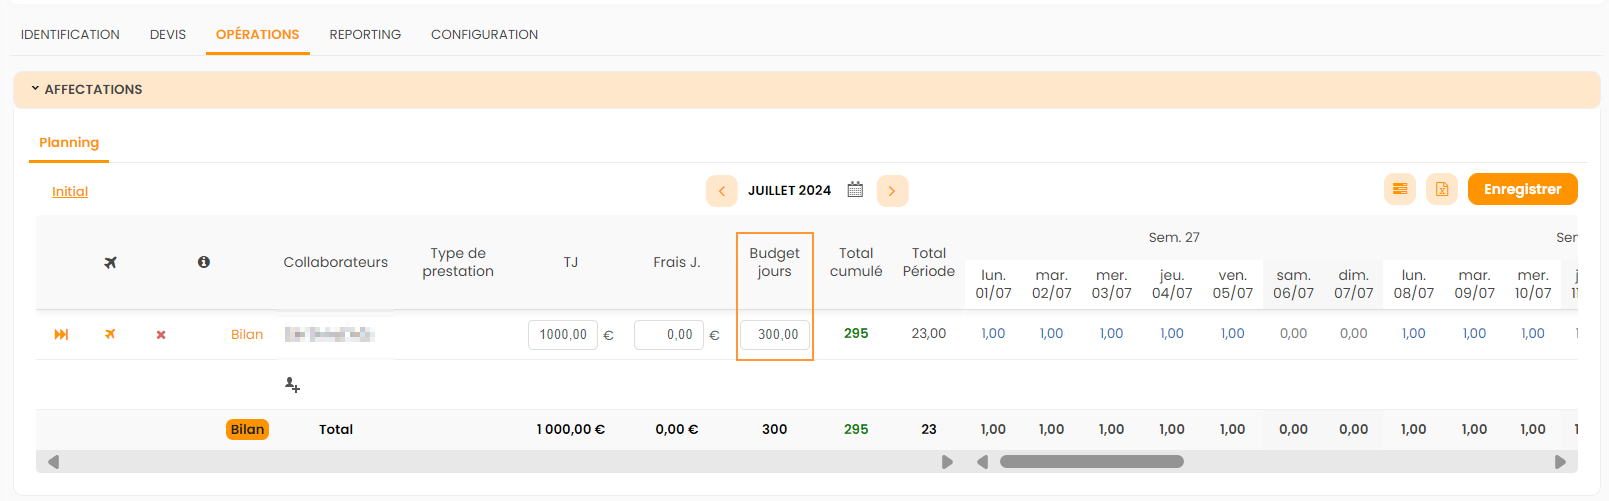
Task: Click the horizontal scrollbar thumb under days
Action: coord(1091,462)
